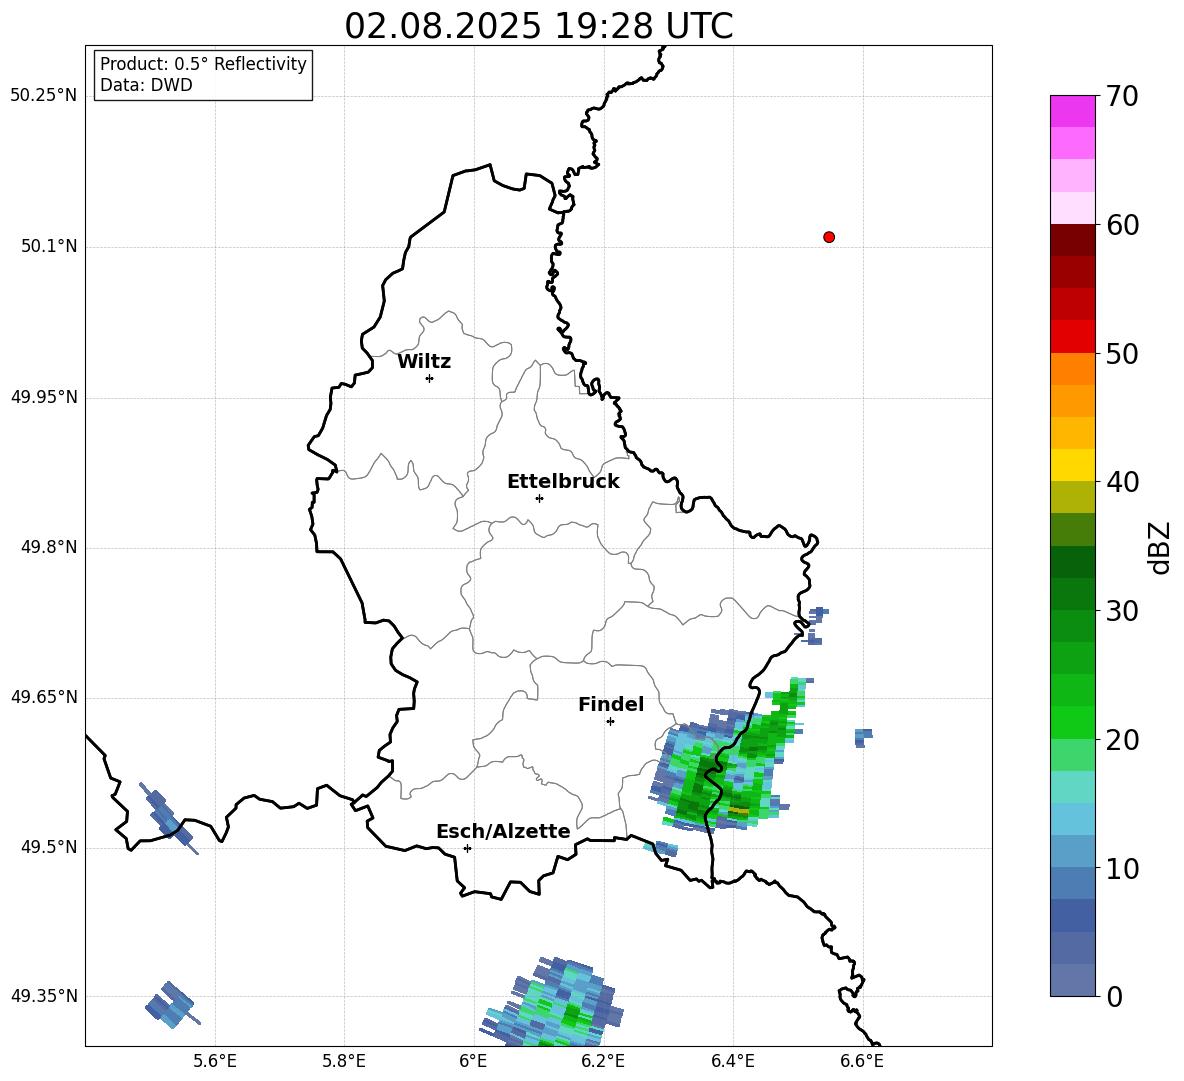Click the orange colorbar segment below 50
Viewport: 1184px width, 1081px height.
[x=1072, y=368]
